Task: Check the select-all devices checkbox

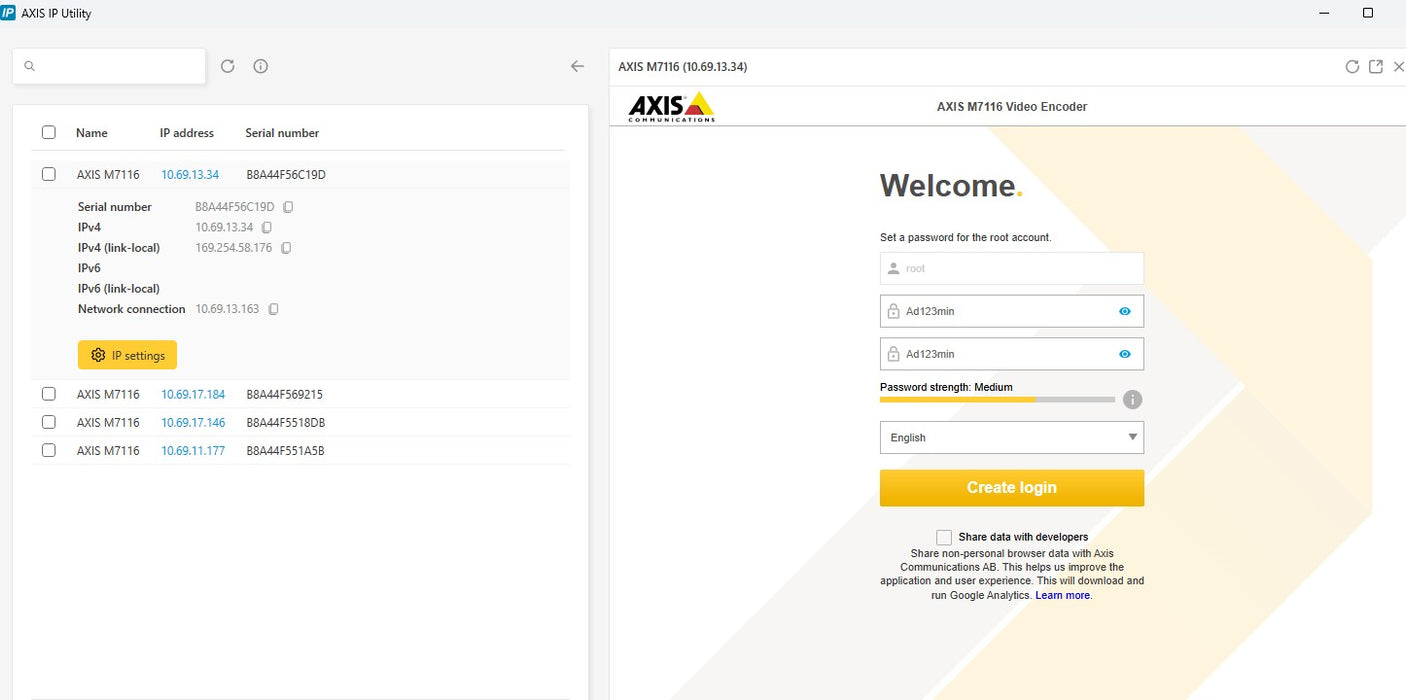Action: click(x=49, y=132)
